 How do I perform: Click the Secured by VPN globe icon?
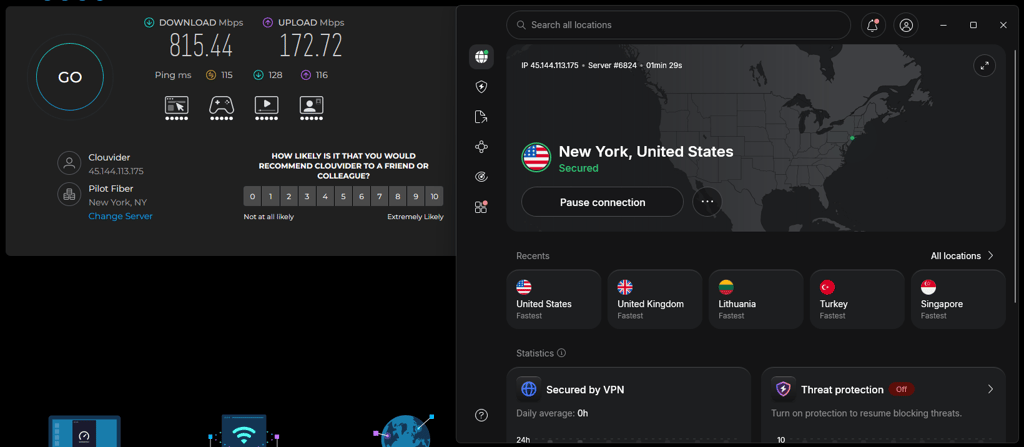[x=528, y=389]
